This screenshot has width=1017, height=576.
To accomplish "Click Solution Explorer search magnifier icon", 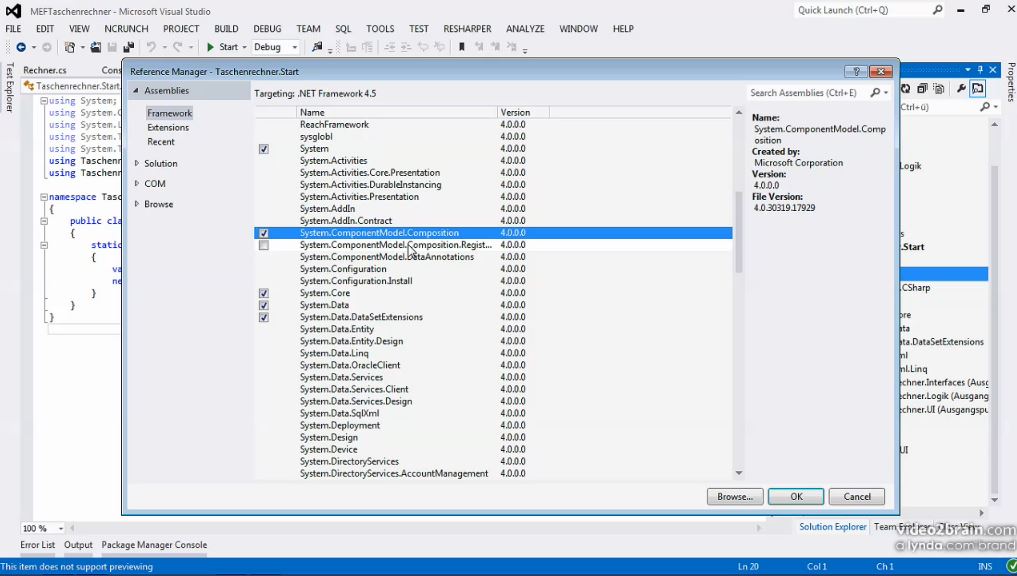I will (x=985, y=107).
